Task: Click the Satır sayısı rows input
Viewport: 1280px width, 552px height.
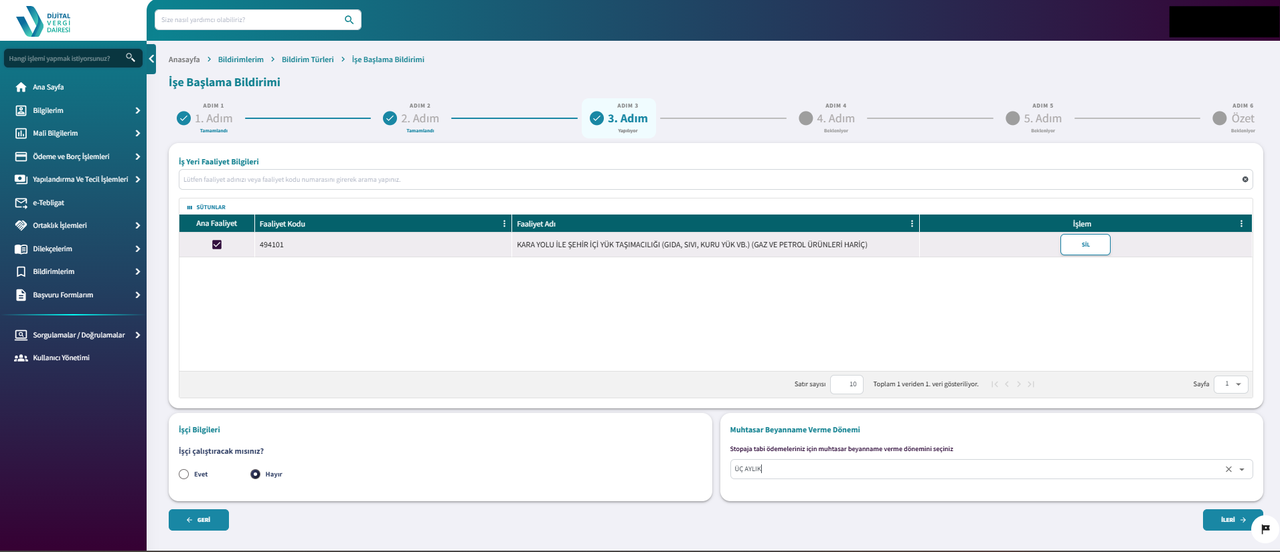Action: click(847, 384)
